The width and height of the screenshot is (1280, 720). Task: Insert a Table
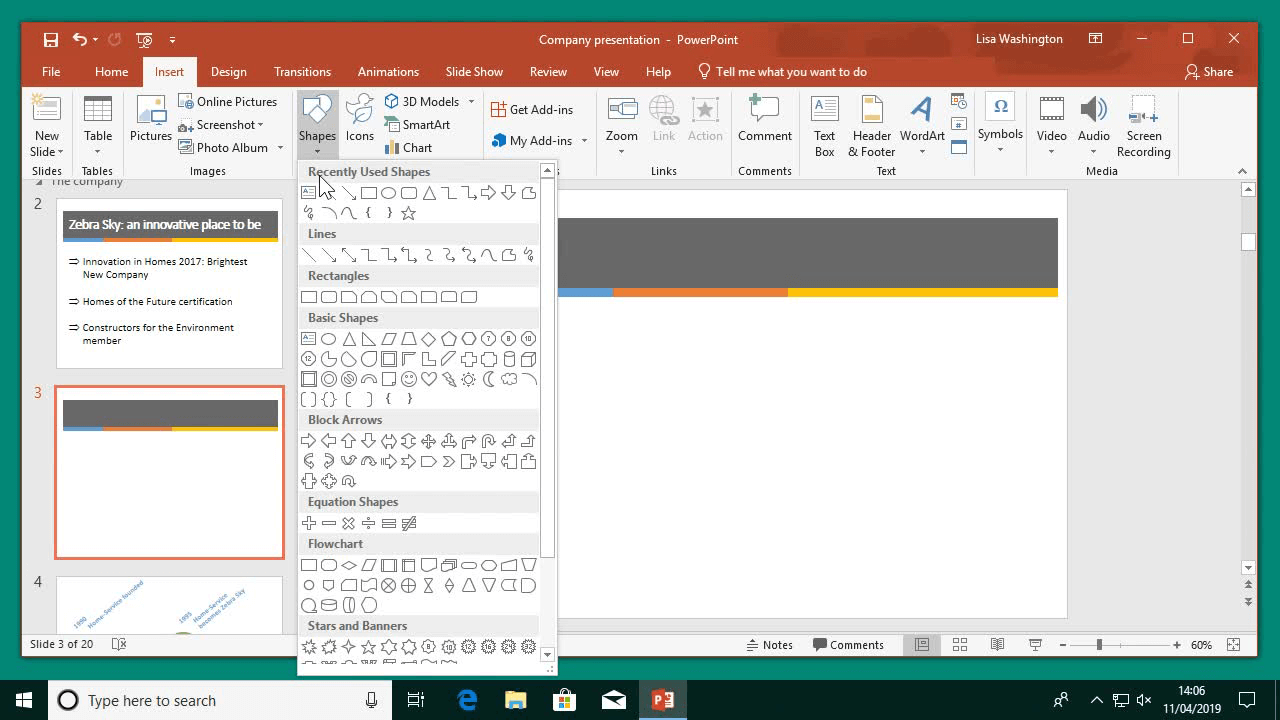[97, 119]
